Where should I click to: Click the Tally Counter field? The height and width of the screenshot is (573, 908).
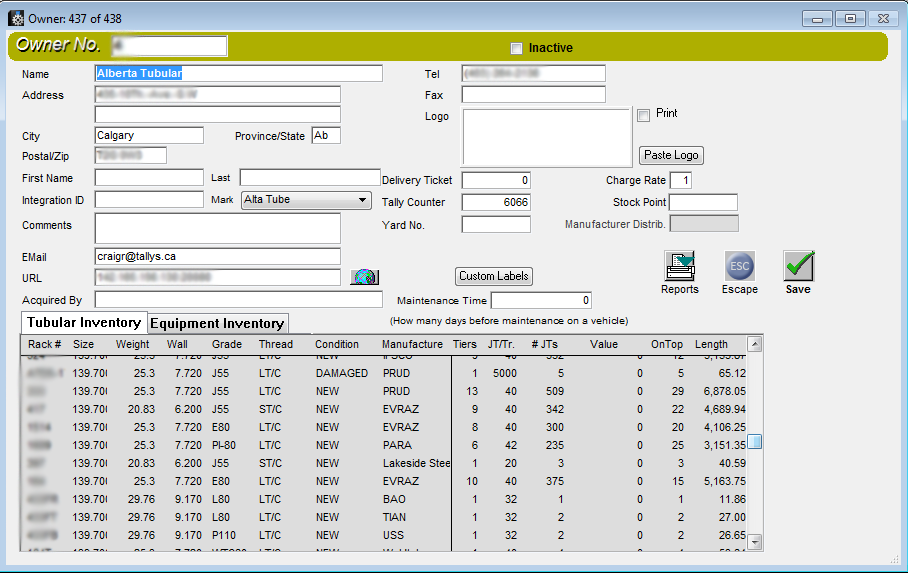(x=496, y=202)
